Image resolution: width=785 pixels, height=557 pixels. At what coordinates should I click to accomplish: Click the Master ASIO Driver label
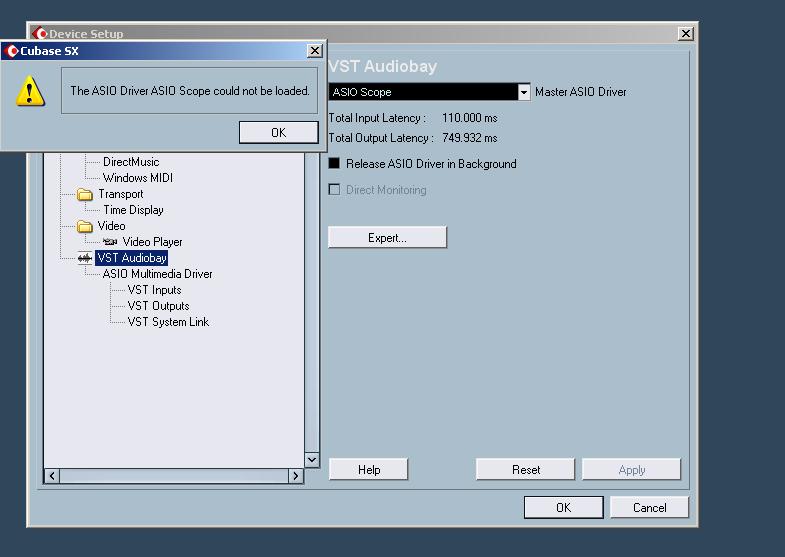pos(581,92)
